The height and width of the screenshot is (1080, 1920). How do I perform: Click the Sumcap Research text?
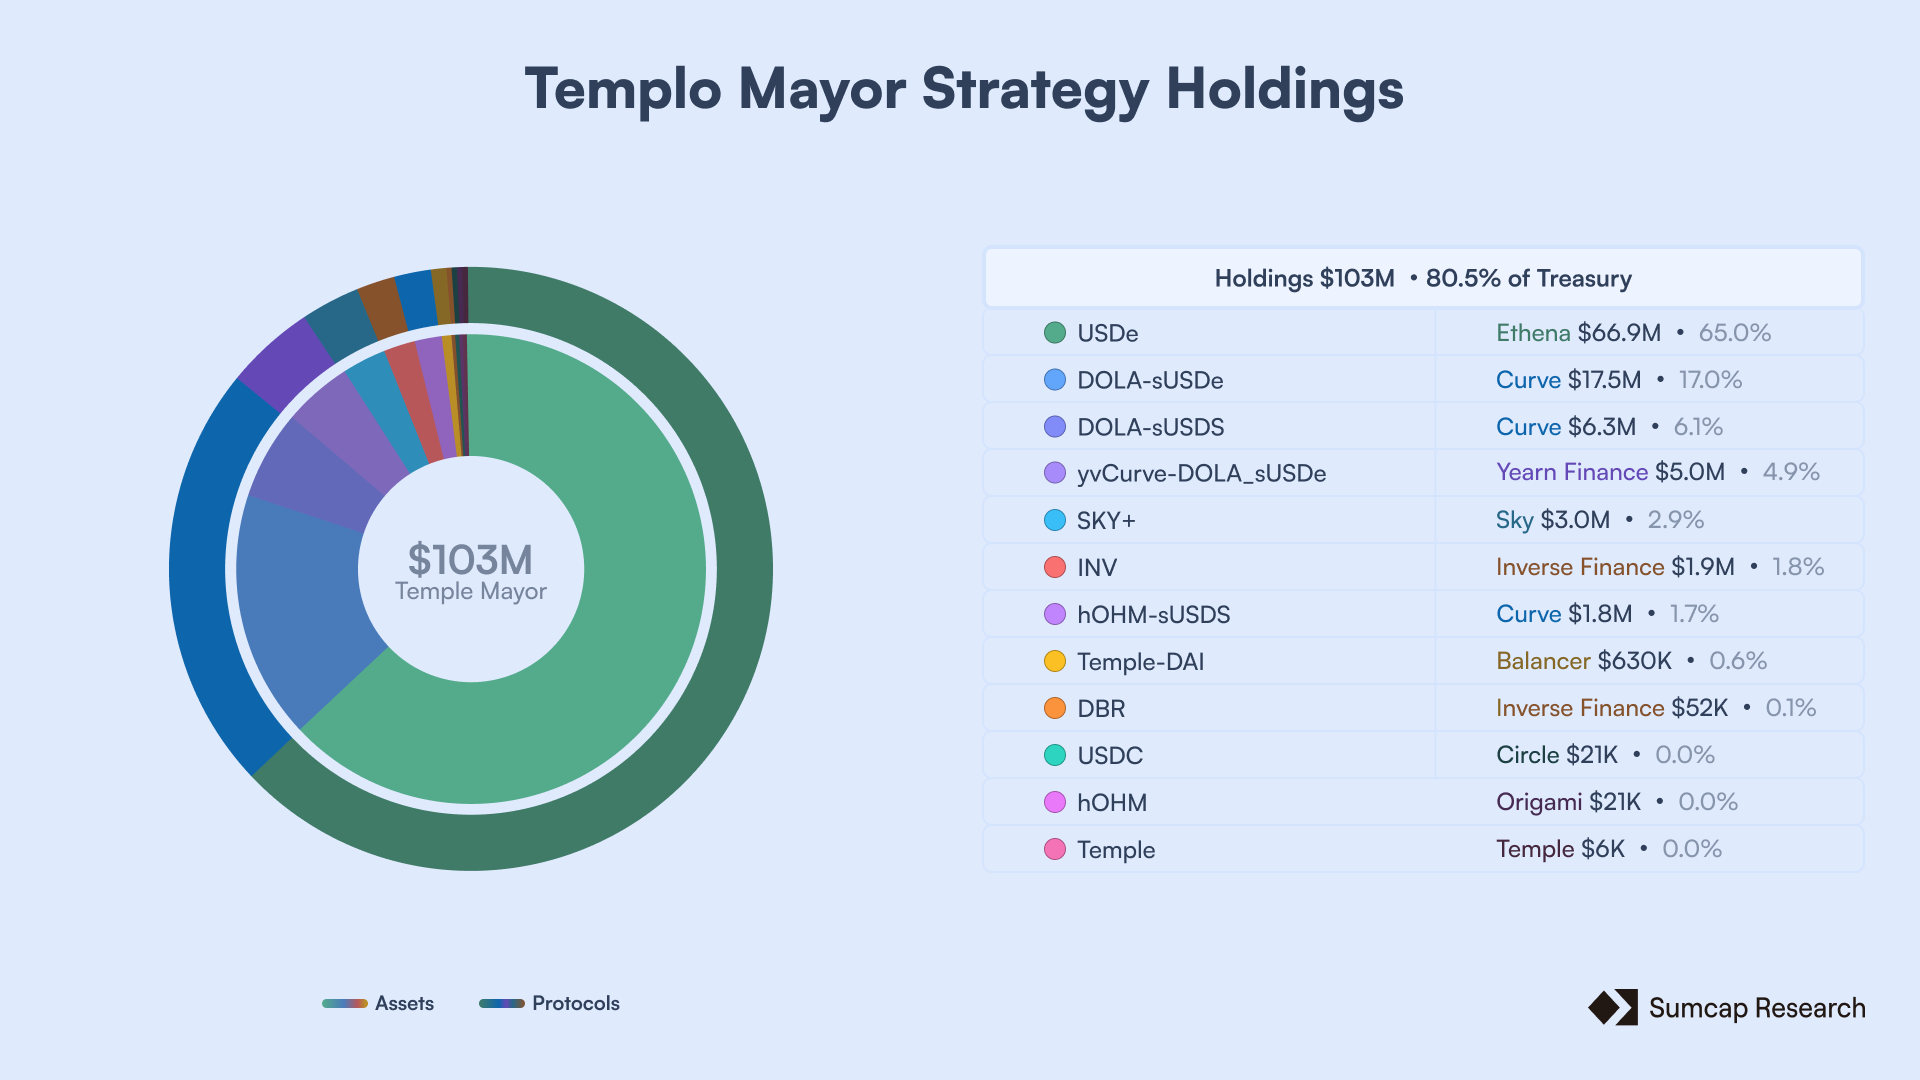(x=1756, y=1008)
